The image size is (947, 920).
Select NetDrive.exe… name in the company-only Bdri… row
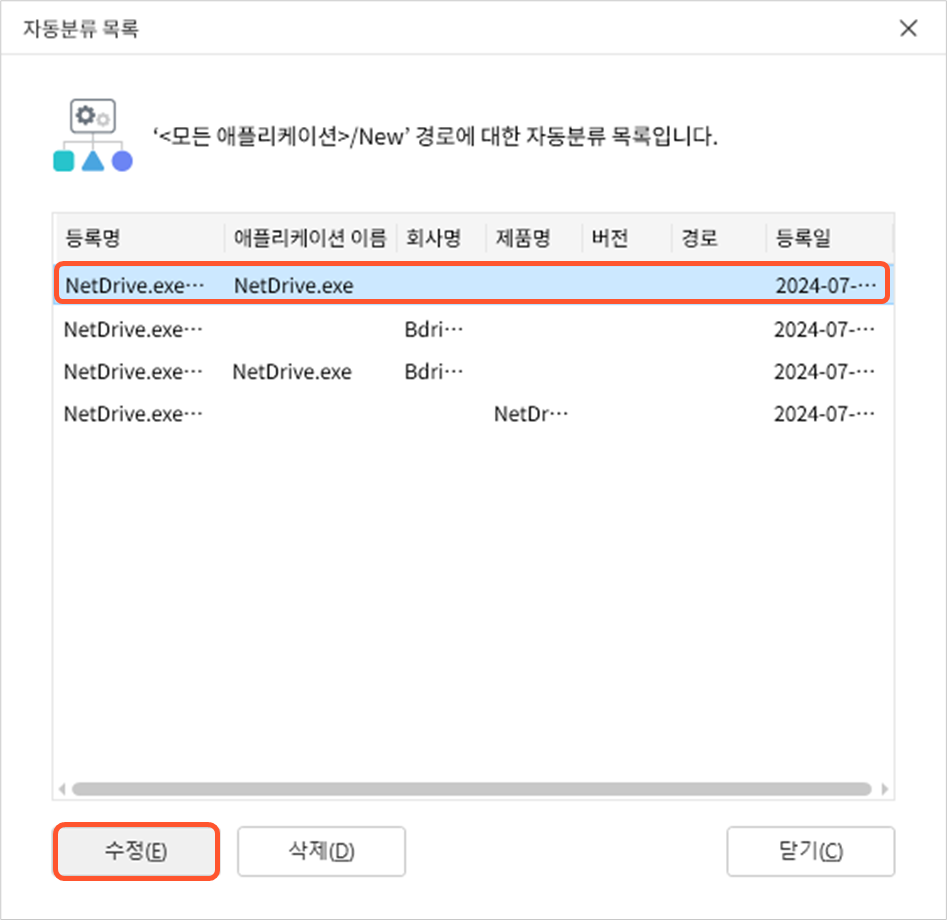(x=133, y=330)
